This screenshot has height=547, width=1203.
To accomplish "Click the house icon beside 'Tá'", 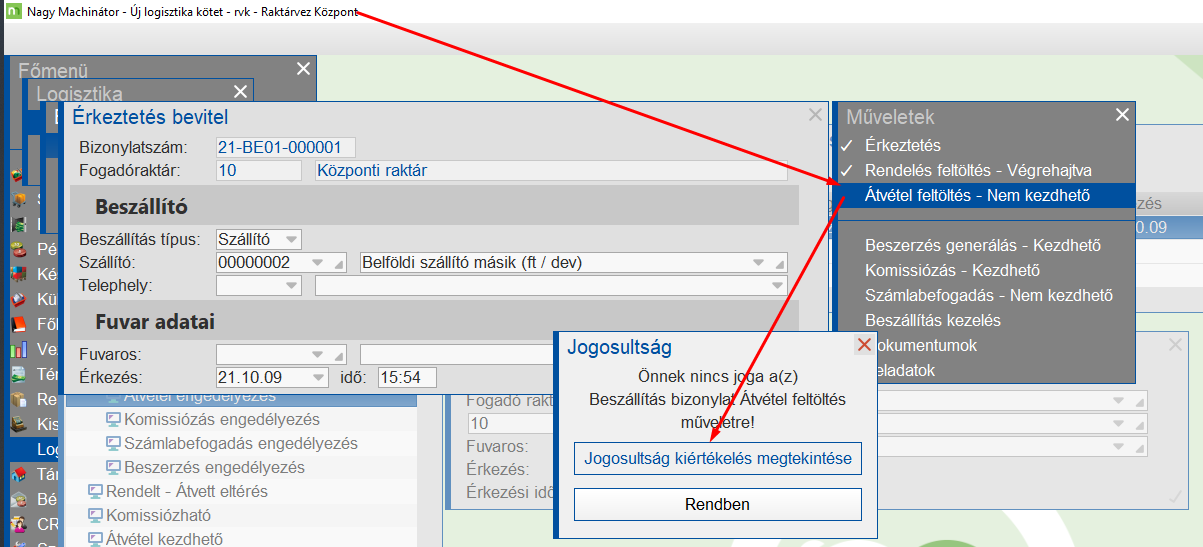I will tap(18, 474).
